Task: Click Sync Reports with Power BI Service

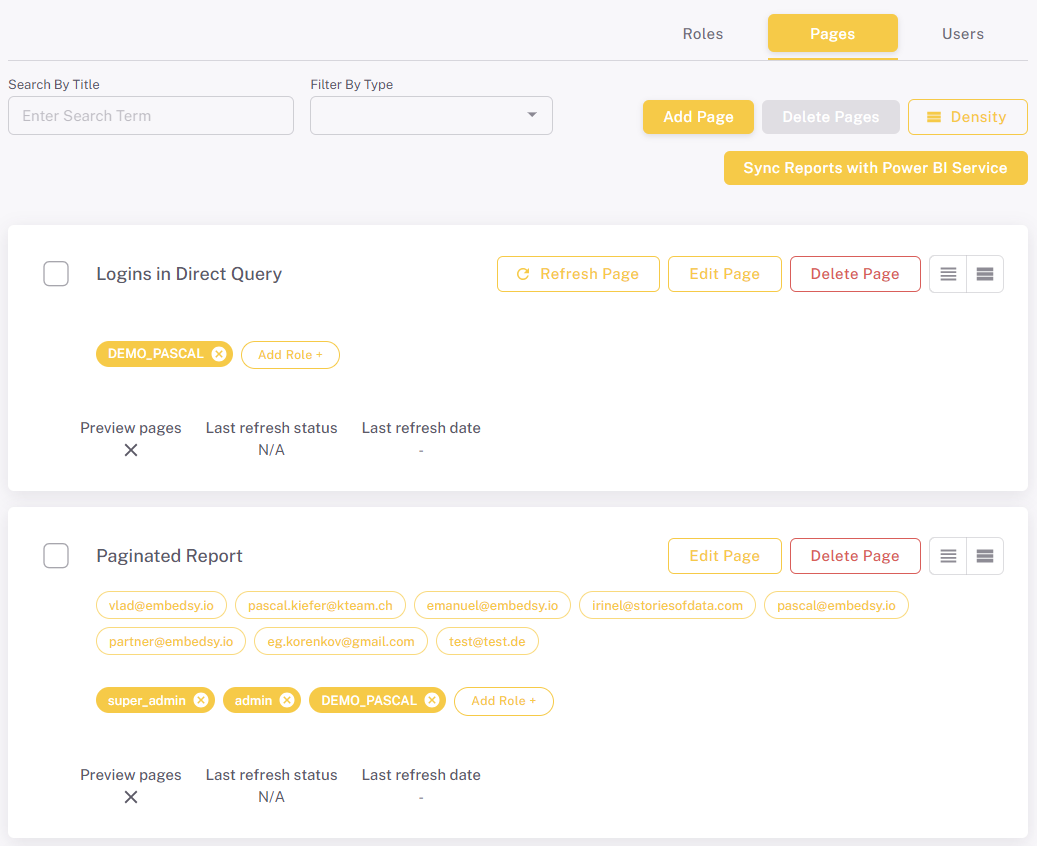Action: [x=875, y=168]
